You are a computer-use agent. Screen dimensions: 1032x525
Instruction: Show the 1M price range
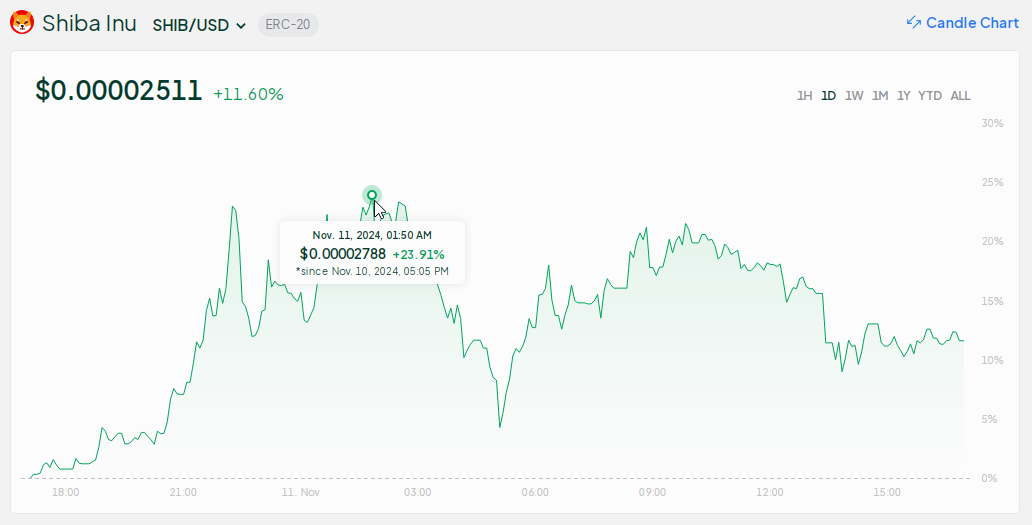tap(880, 96)
